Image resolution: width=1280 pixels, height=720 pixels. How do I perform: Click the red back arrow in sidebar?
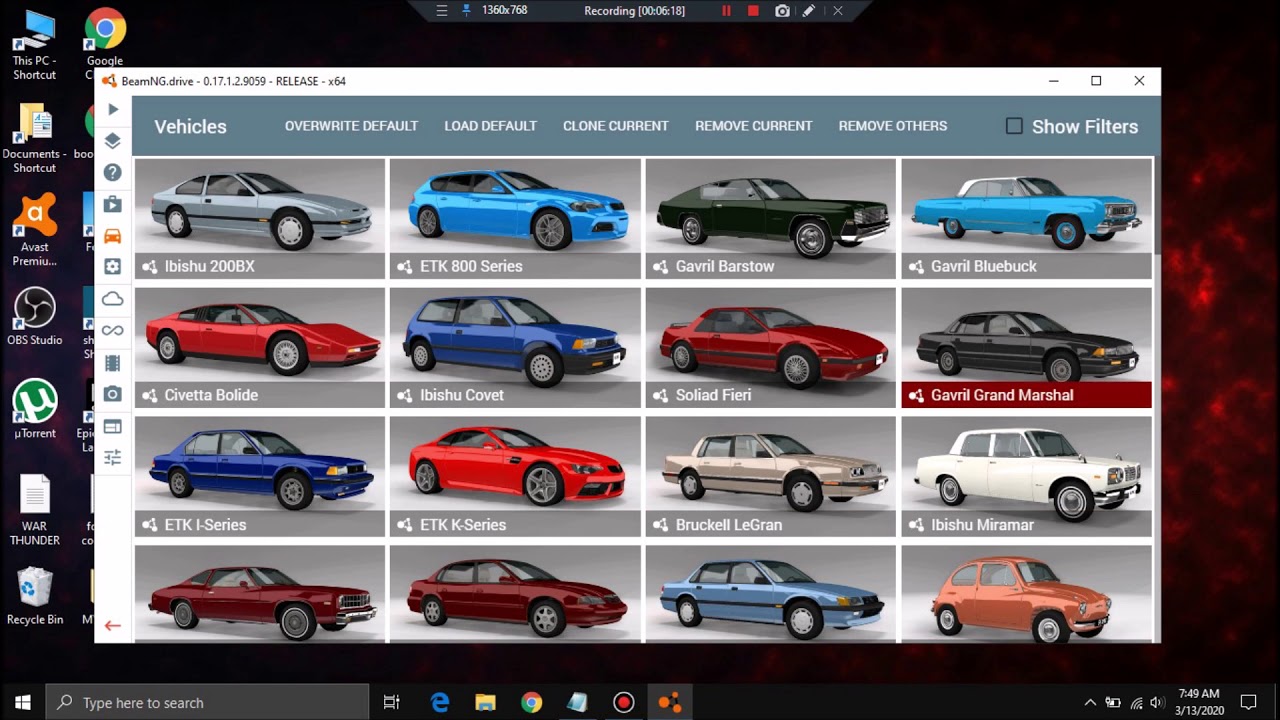pos(113,626)
